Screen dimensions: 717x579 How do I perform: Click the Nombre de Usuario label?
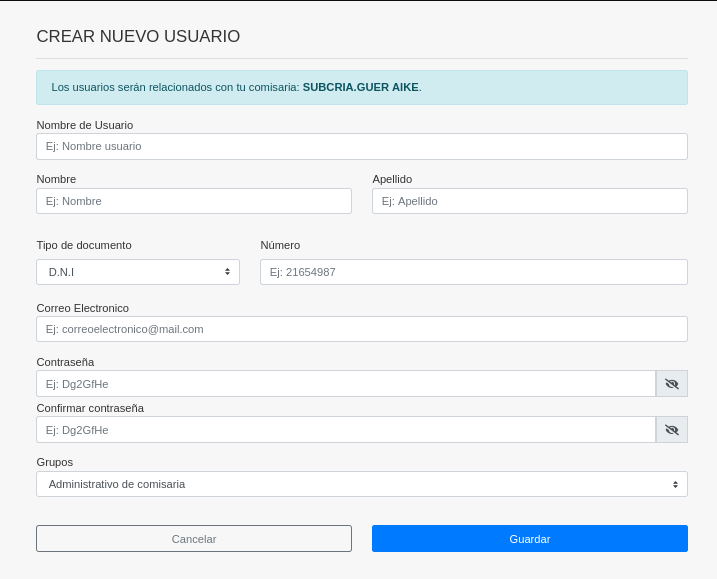85,125
